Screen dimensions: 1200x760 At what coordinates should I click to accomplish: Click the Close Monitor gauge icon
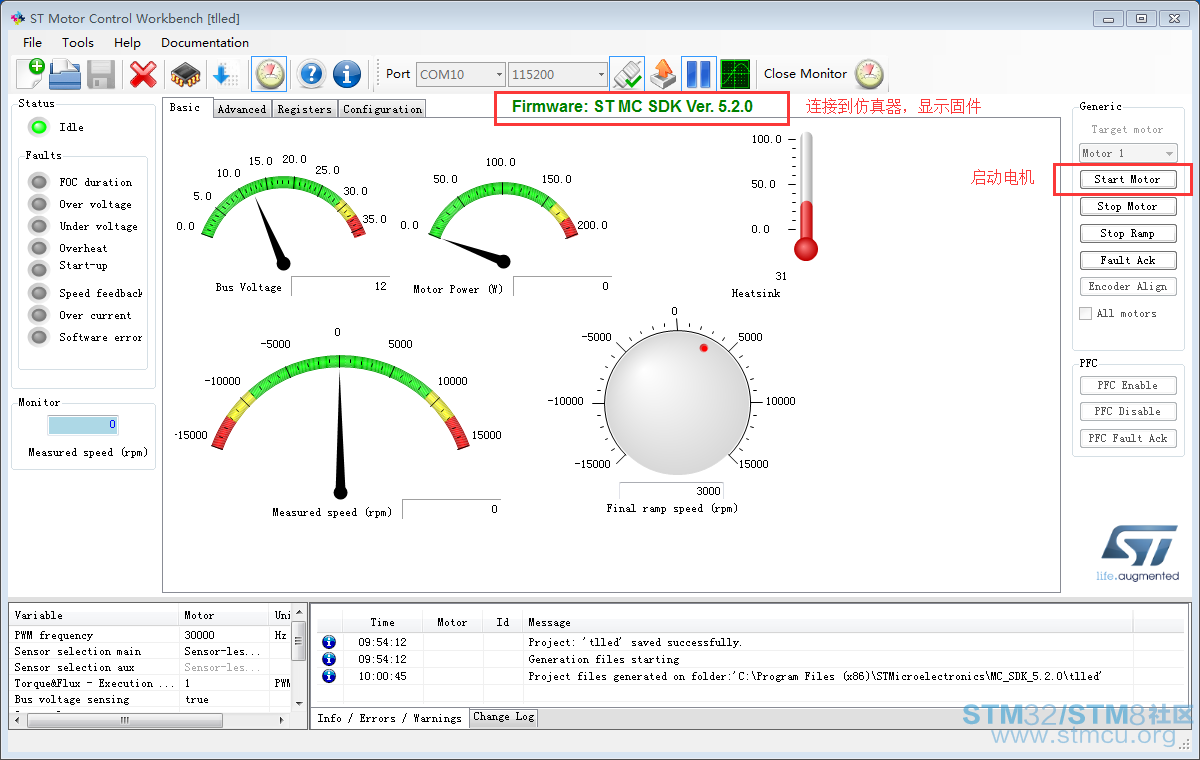point(869,74)
